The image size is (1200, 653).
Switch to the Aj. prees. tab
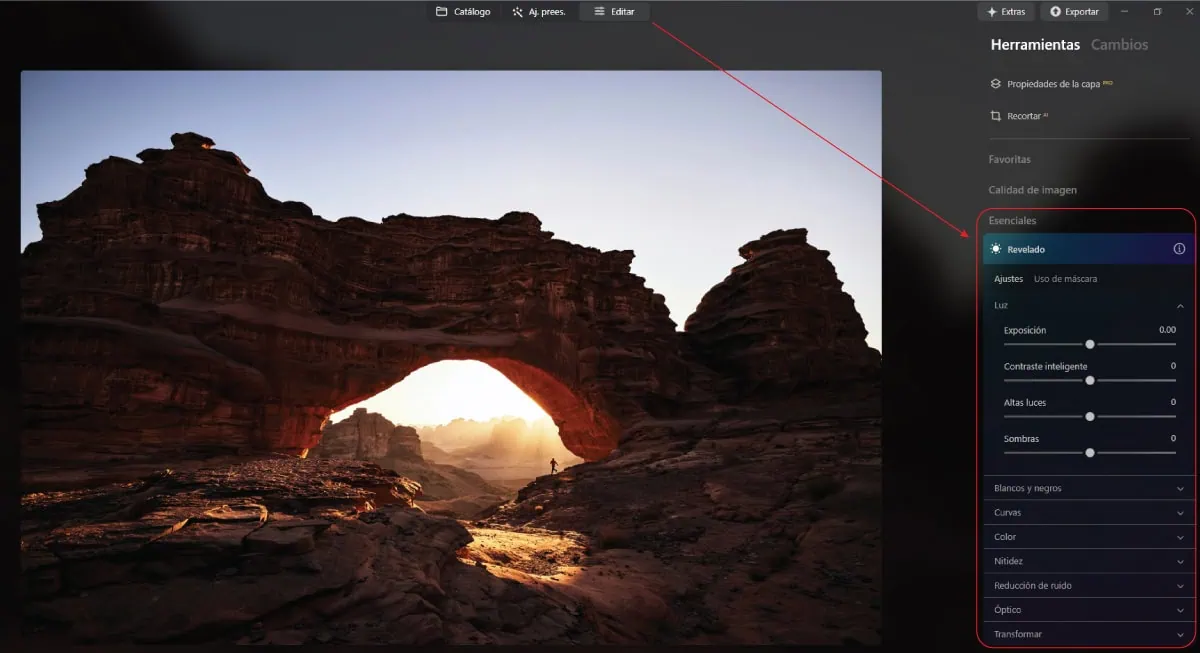pos(538,12)
